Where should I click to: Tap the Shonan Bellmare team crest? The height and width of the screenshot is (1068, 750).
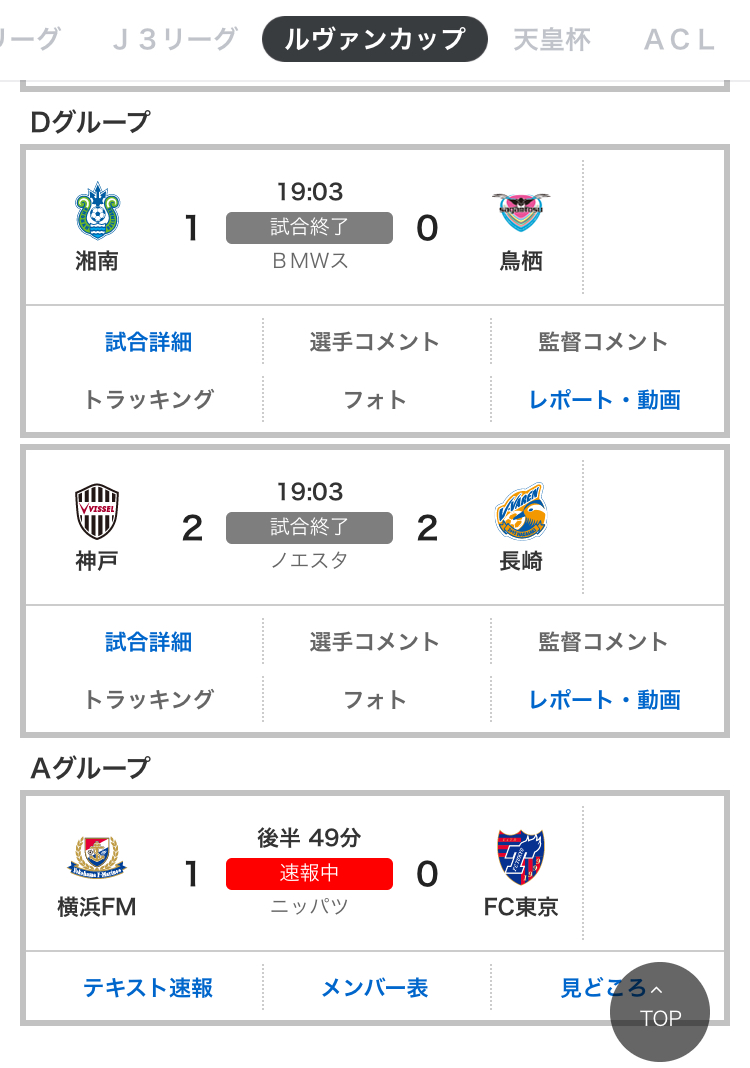click(97, 211)
